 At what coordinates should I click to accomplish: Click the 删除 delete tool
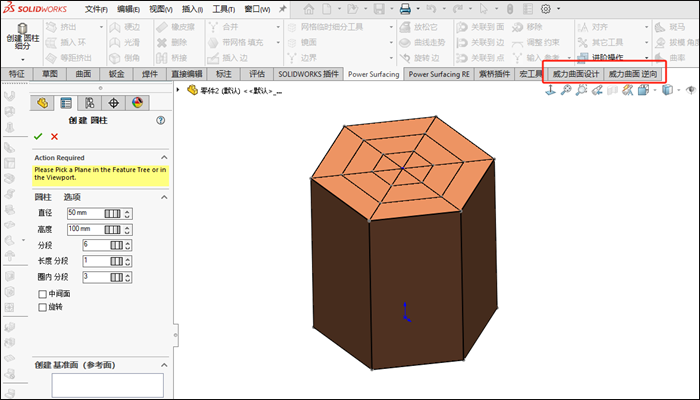tap(172, 43)
